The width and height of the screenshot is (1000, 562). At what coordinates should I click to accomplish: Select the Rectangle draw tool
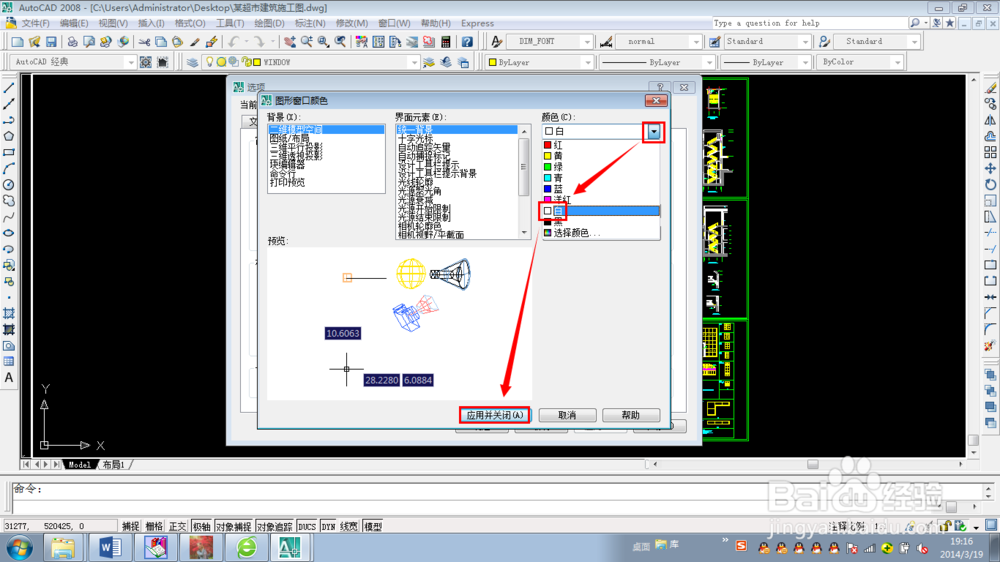pos(9,152)
